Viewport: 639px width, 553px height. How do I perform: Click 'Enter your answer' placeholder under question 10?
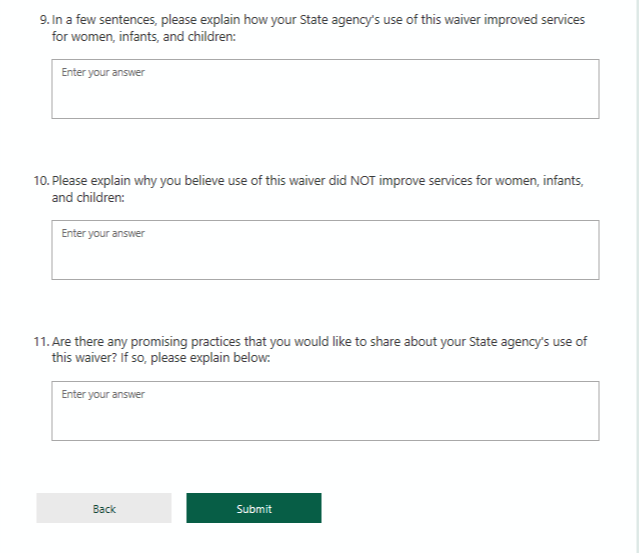(x=103, y=234)
